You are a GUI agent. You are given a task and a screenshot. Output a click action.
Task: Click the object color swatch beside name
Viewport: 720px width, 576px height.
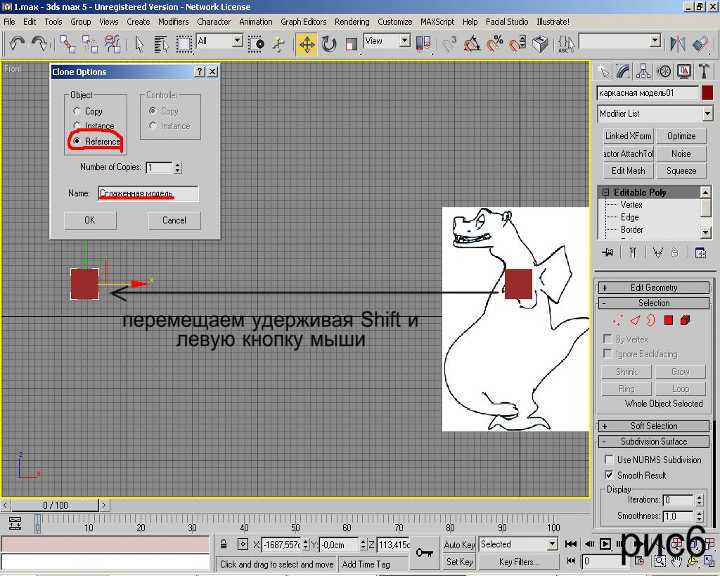[707, 92]
